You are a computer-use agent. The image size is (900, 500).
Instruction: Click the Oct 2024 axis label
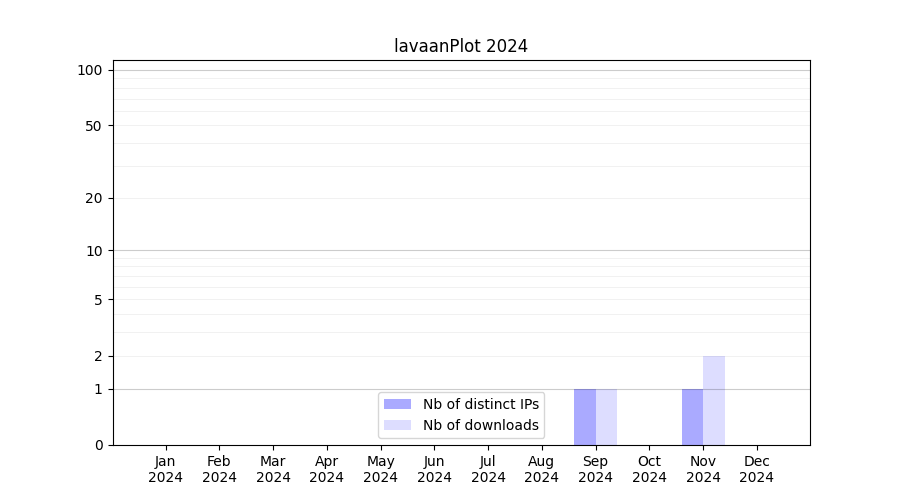(x=649, y=469)
